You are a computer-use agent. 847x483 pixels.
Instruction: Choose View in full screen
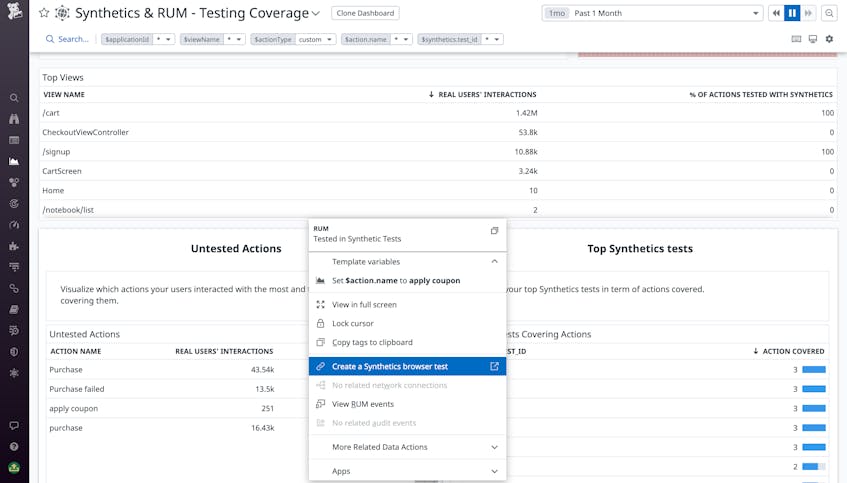pyautogui.click(x=407, y=305)
